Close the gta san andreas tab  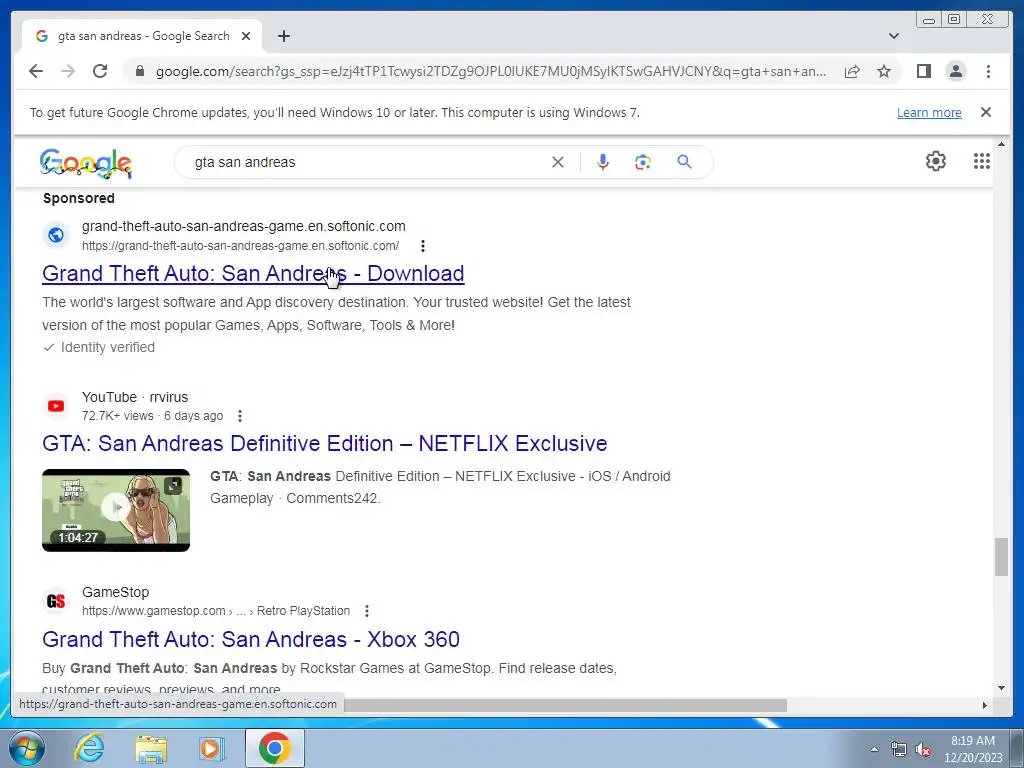246,36
